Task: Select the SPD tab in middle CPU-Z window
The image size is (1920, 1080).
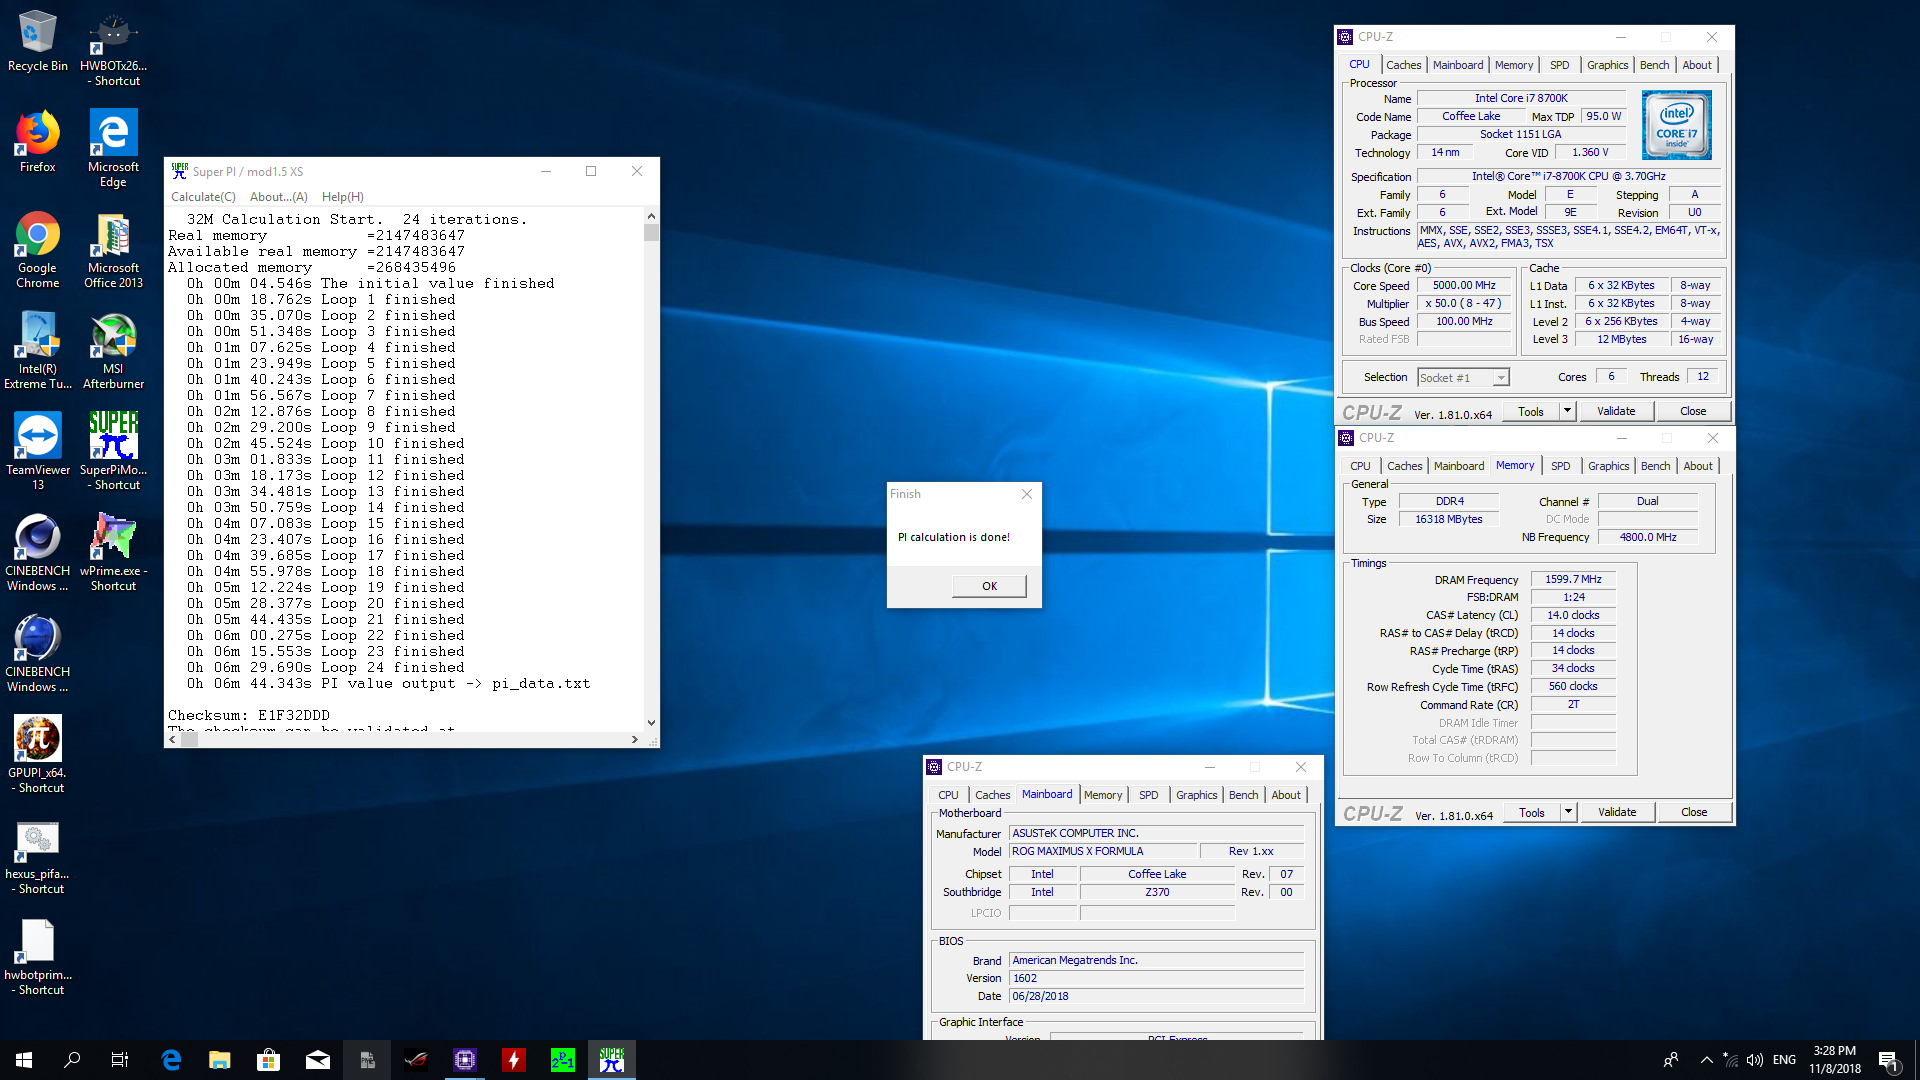Action: pos(1560,466)
